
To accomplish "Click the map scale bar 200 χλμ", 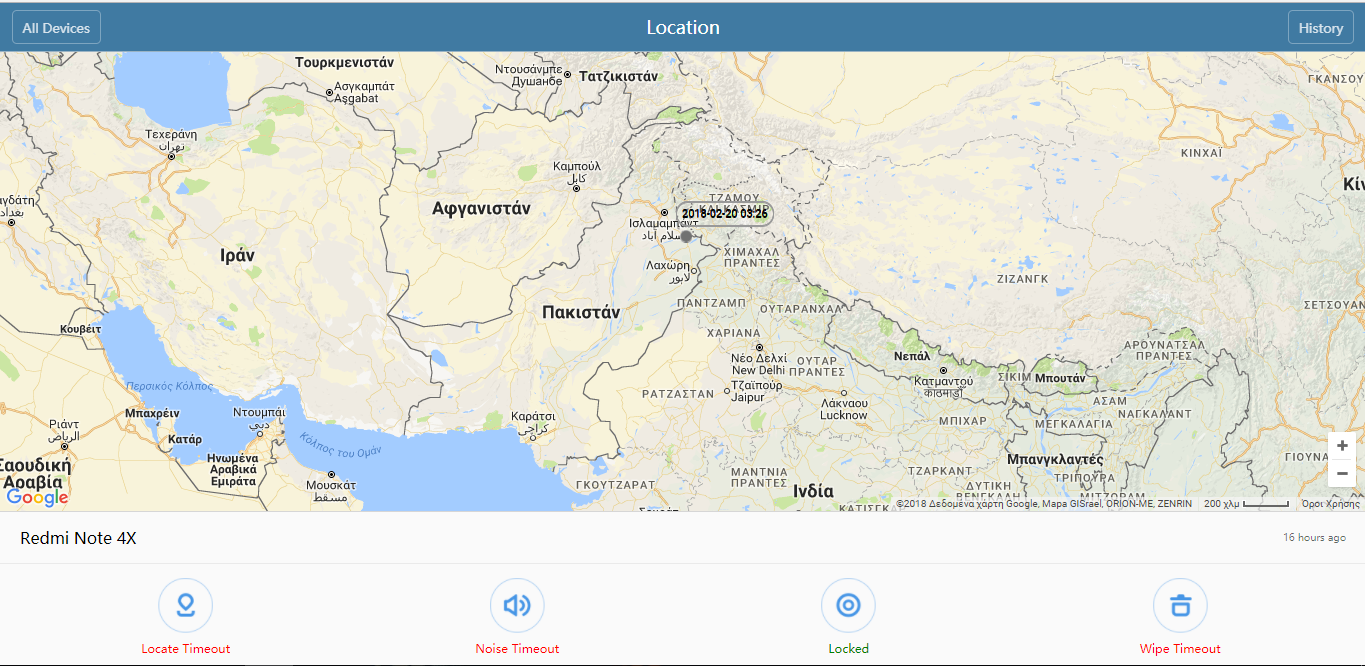I will 1246,504.
